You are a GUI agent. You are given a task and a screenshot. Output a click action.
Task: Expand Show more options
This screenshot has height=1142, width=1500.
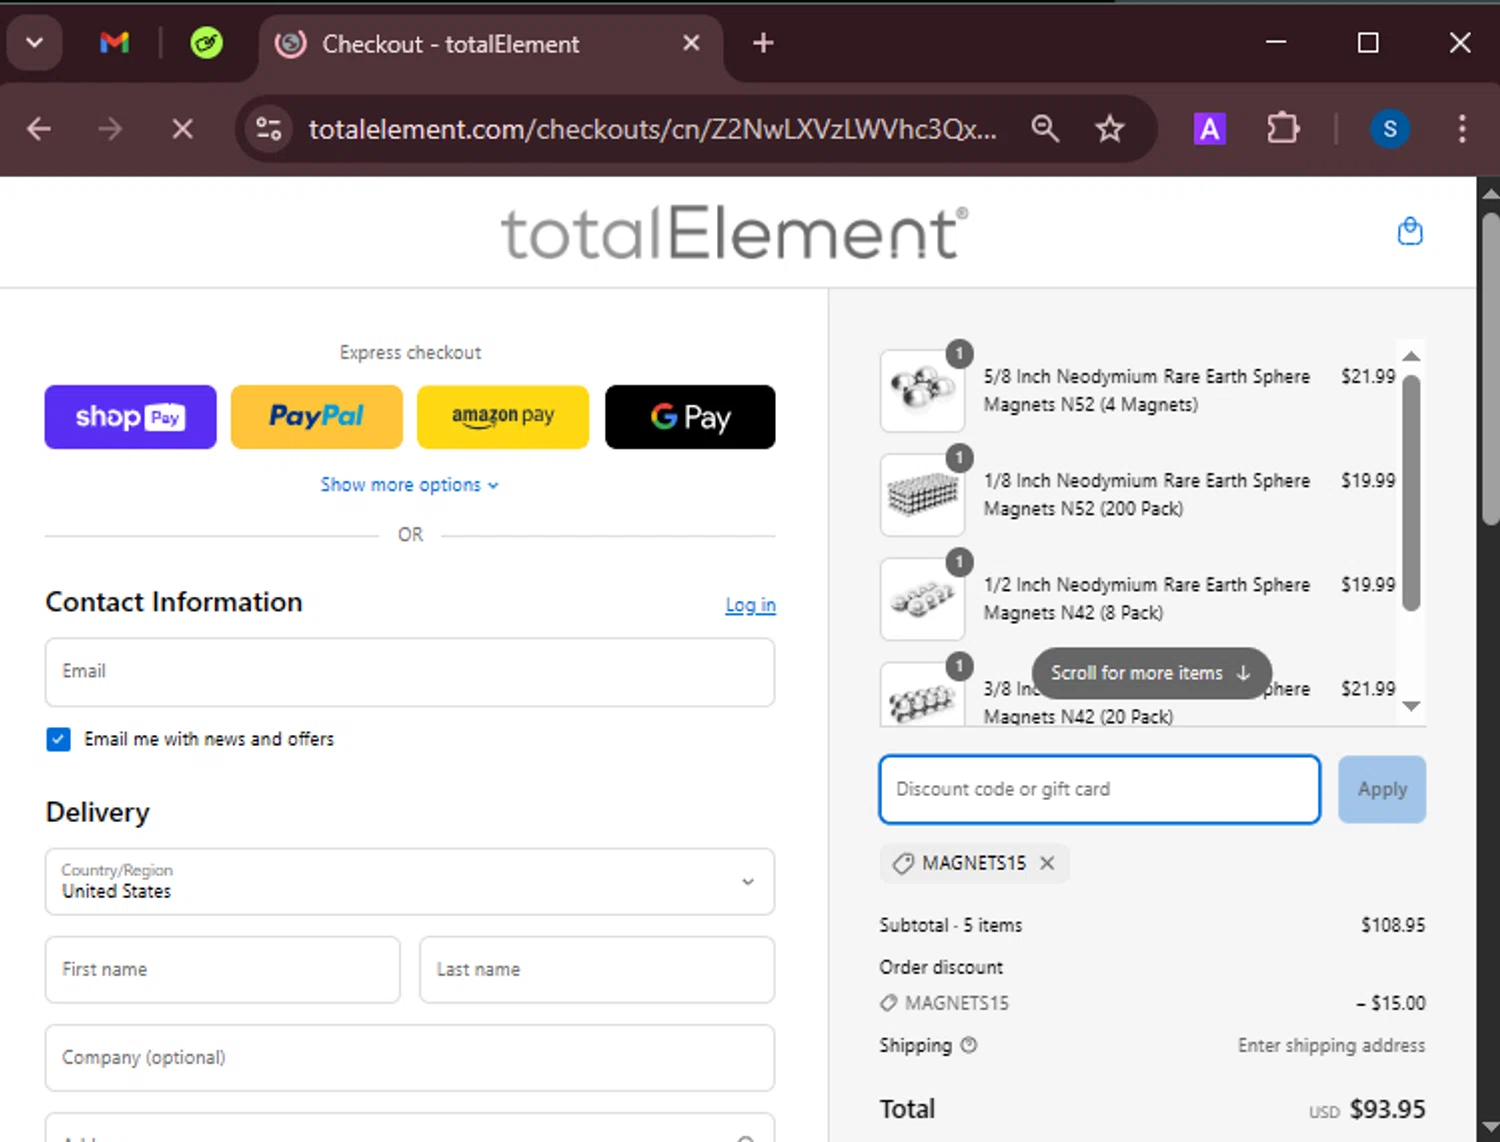tap(410, 485)
